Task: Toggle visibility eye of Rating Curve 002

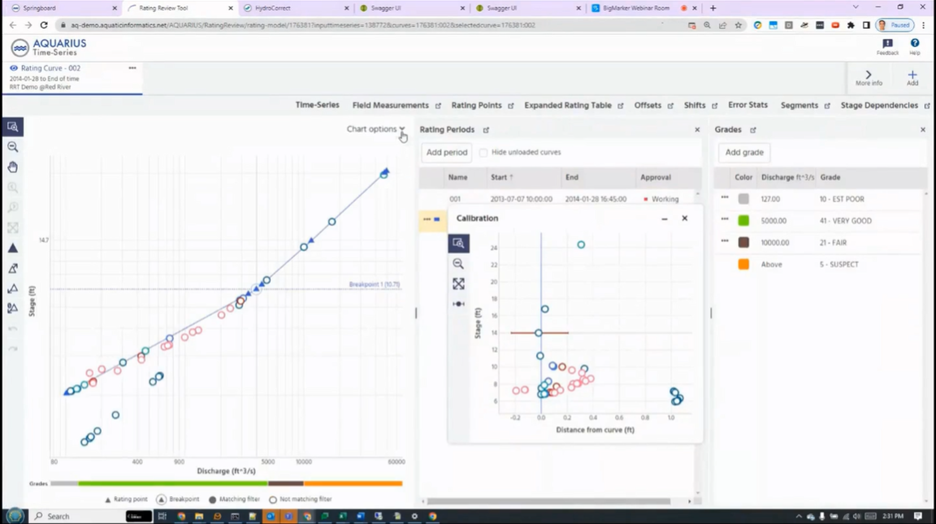Action: tap(13, 68)
